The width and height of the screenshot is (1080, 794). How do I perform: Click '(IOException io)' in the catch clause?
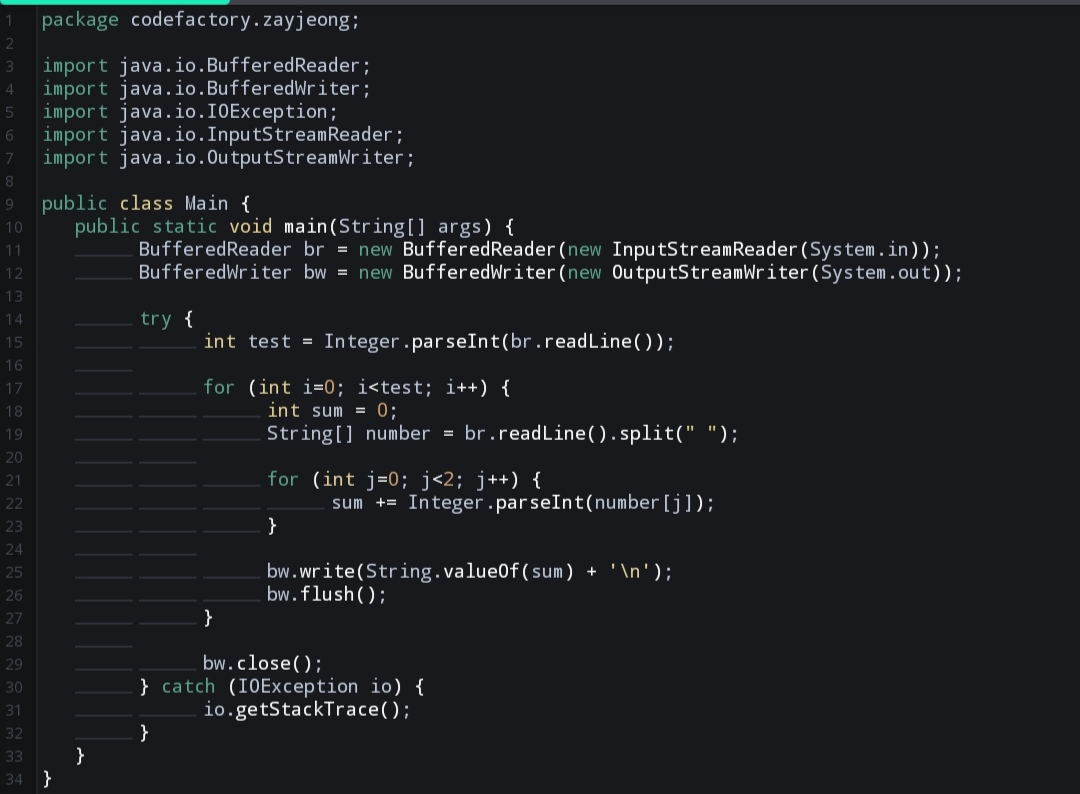click(315, 687)
